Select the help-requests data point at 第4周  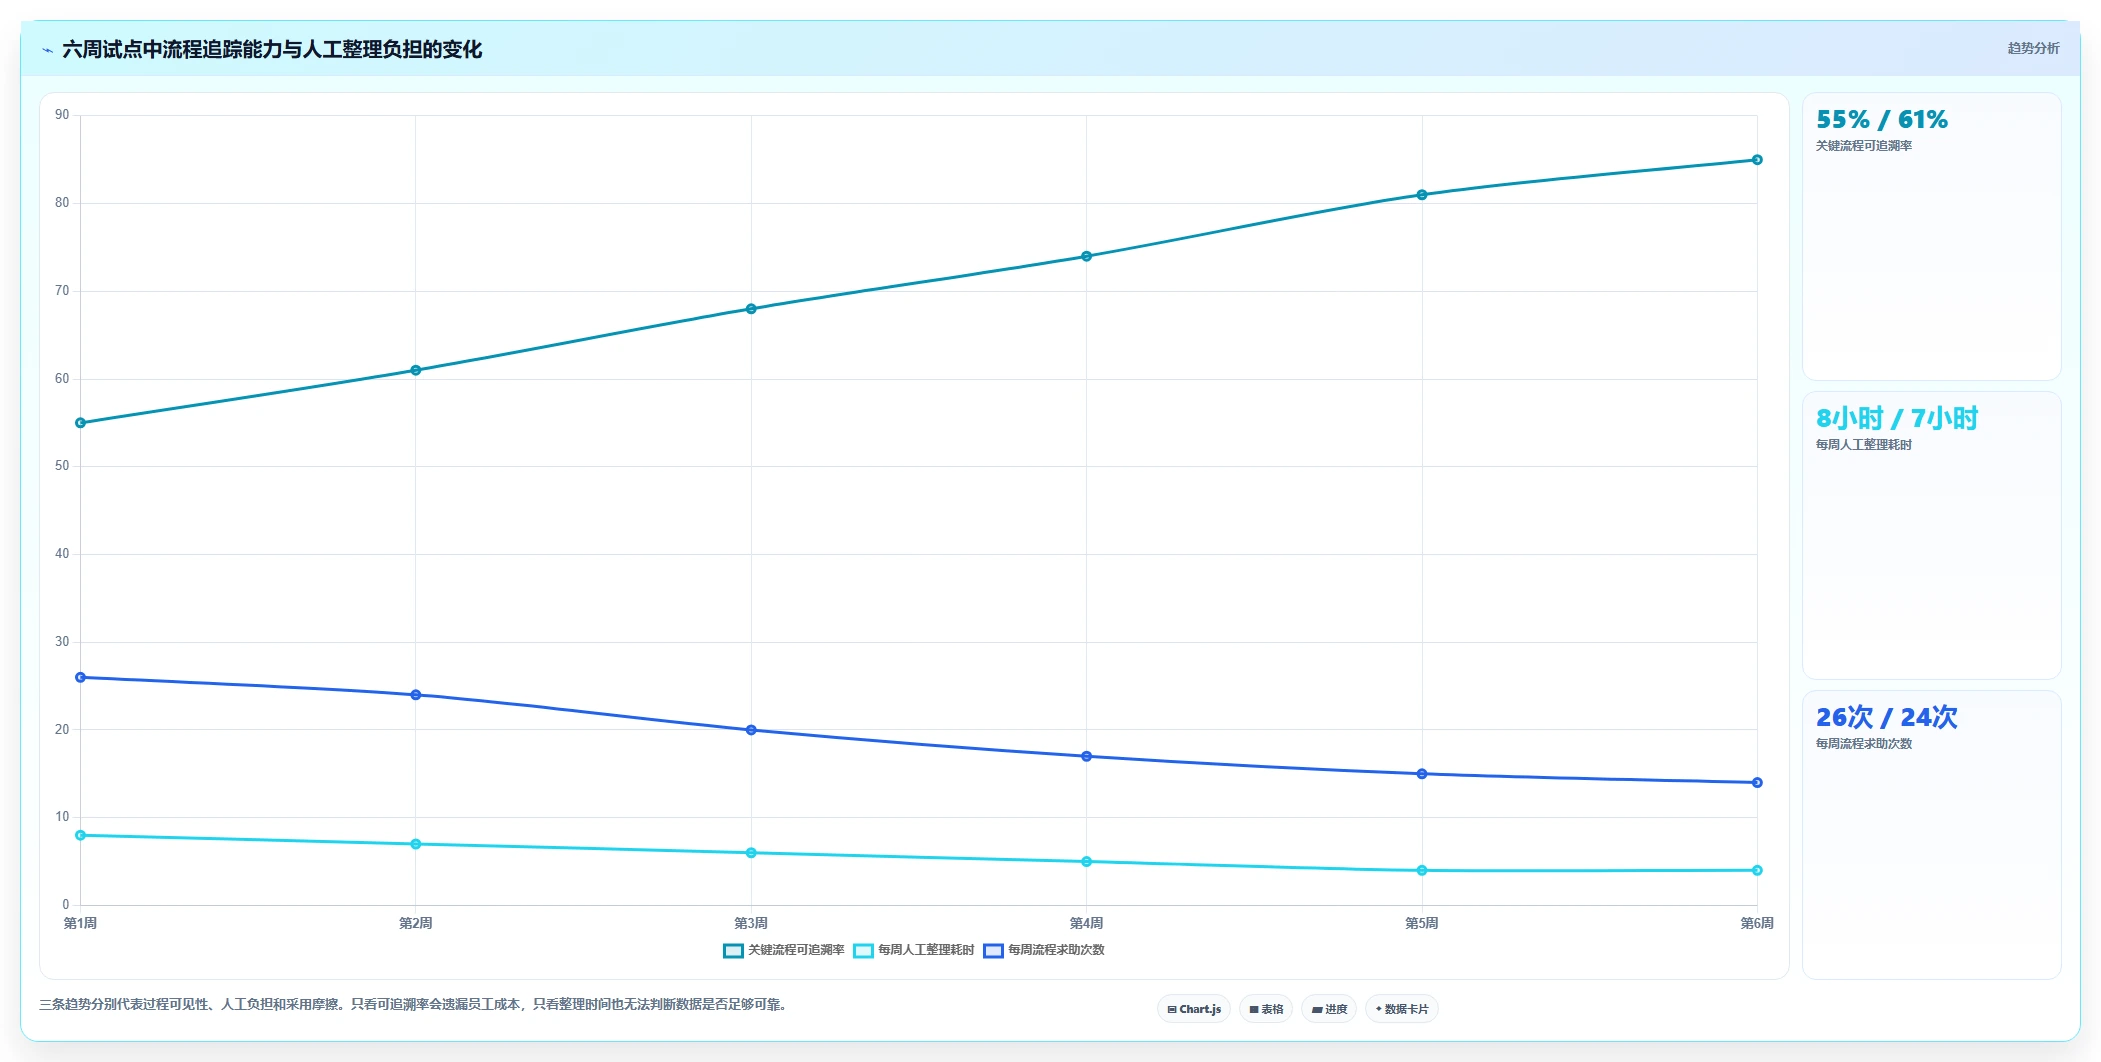pyautogui.click(x=1086, y=757)
